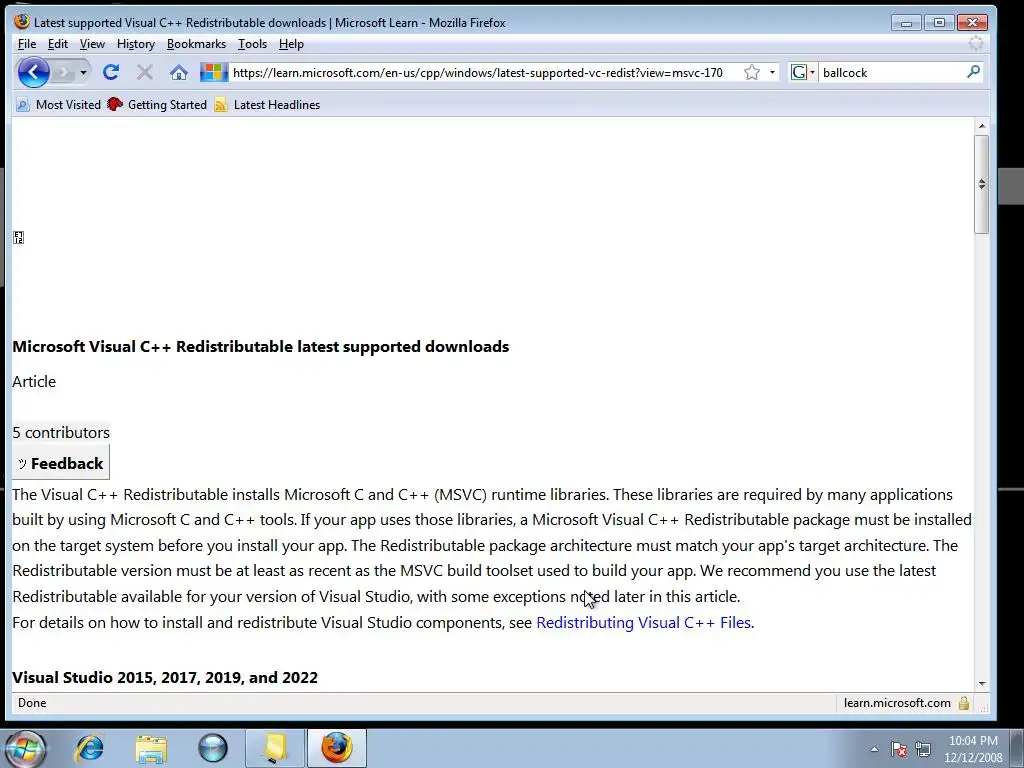Click the vertical scrollbar down arrow

pos(982,684)
